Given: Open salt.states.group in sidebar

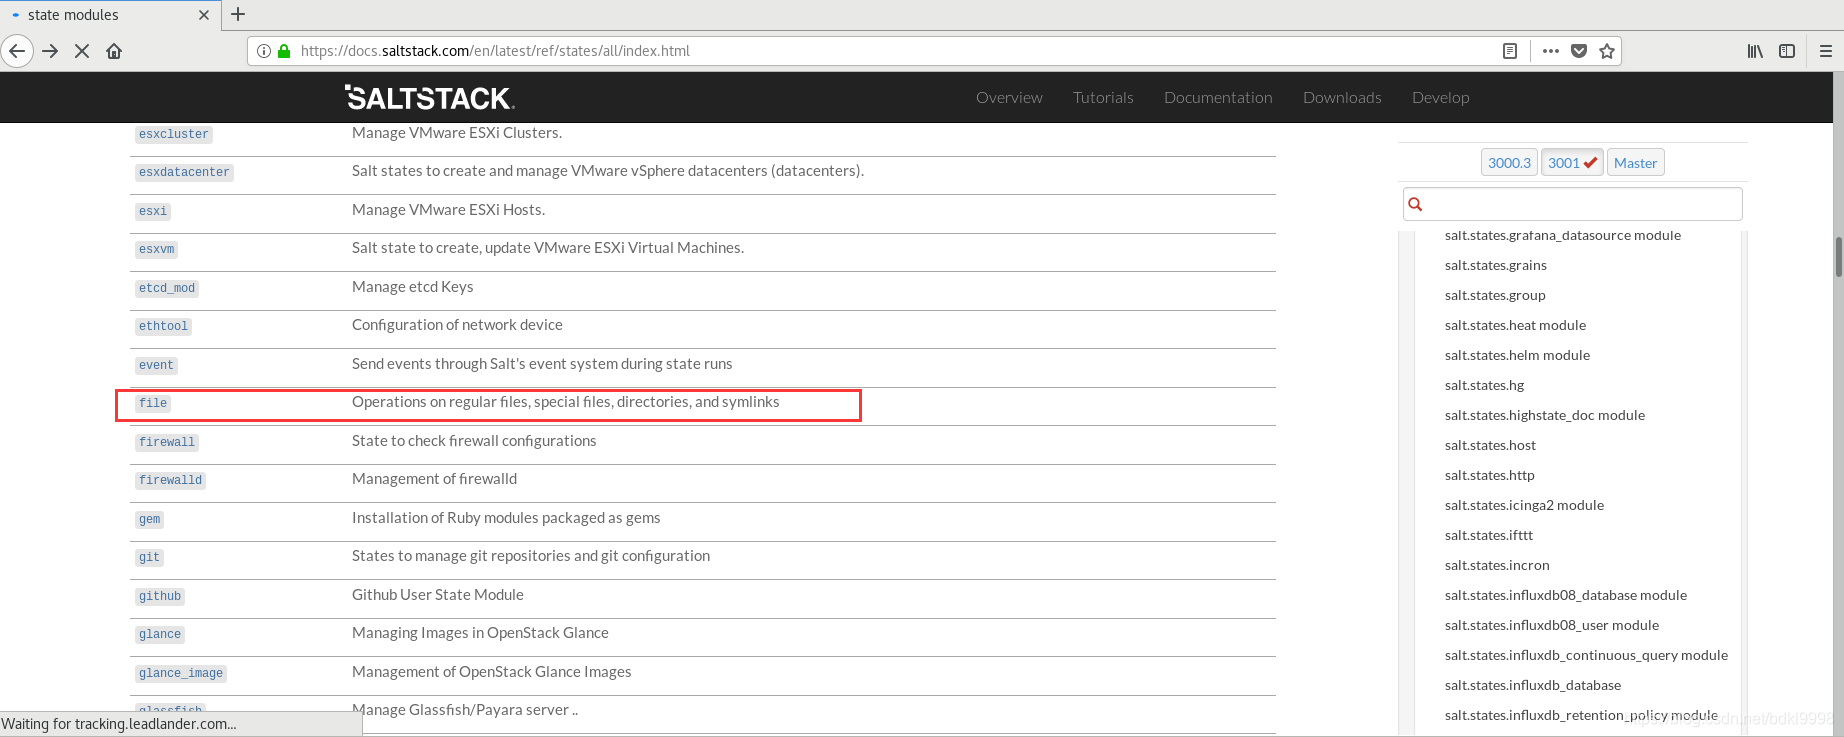Looking at the screenshot, I should click(1495, 295).
